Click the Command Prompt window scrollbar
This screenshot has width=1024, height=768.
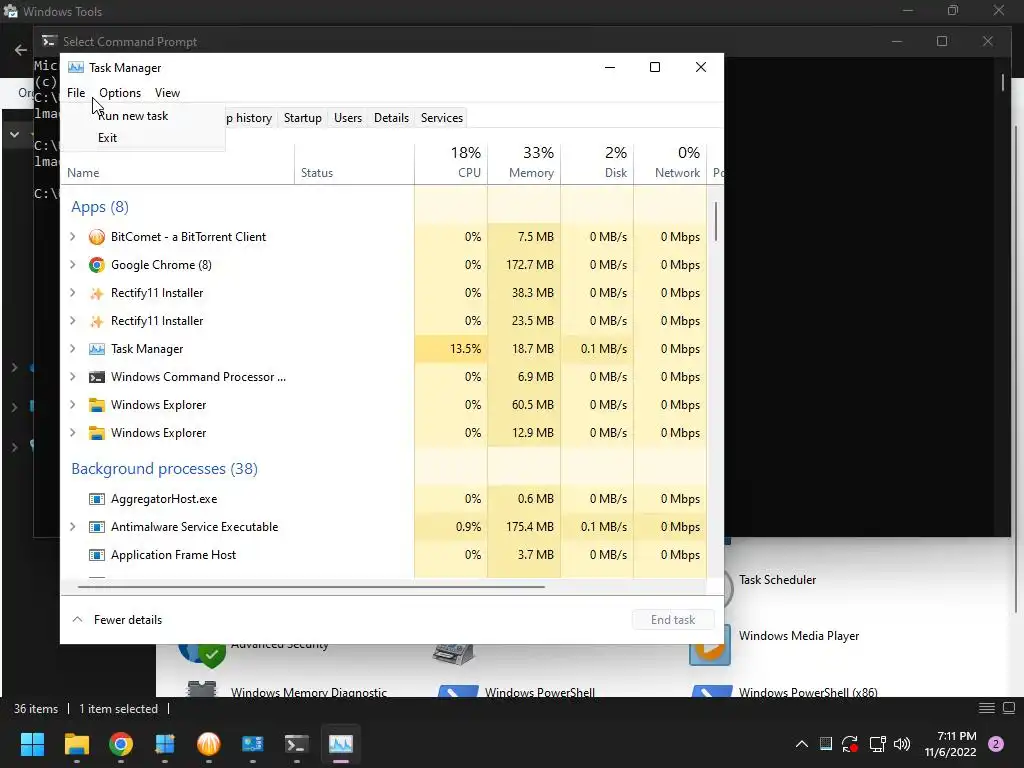tap(1002, 82)
